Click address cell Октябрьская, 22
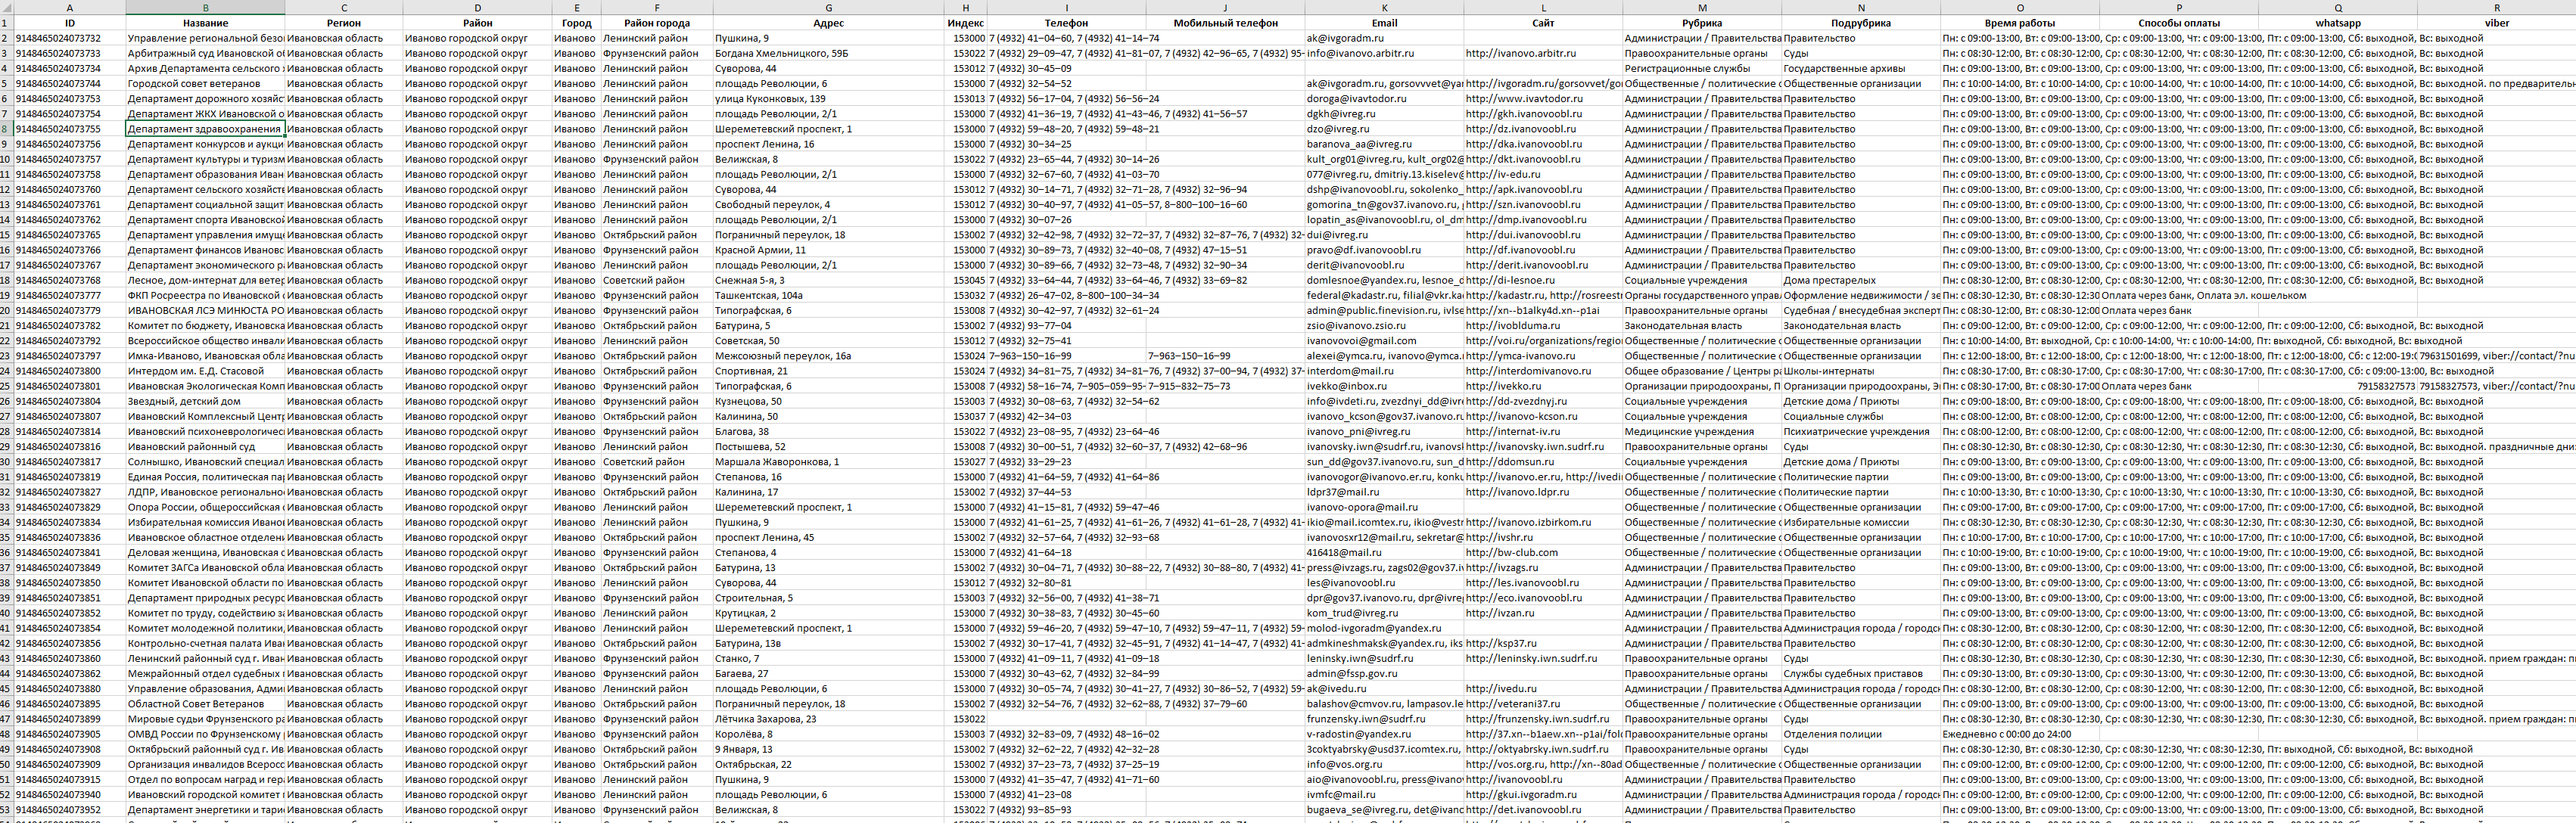Image resolution: width=2576 pixels, height=823 pixels. pyautogui.click(x=828, y=764)
